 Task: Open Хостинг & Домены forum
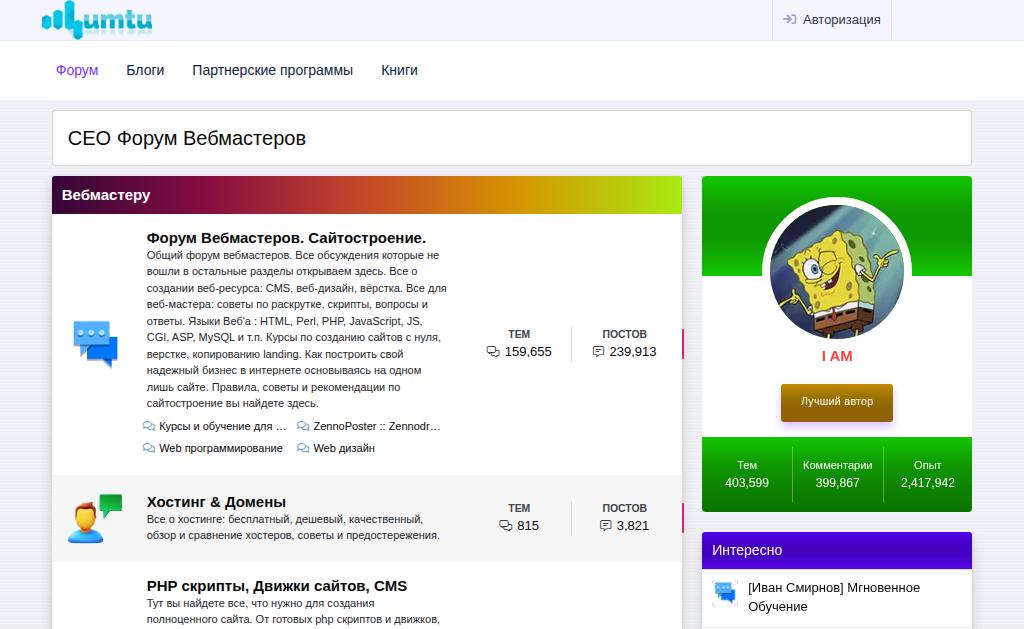tap(216, 502)
